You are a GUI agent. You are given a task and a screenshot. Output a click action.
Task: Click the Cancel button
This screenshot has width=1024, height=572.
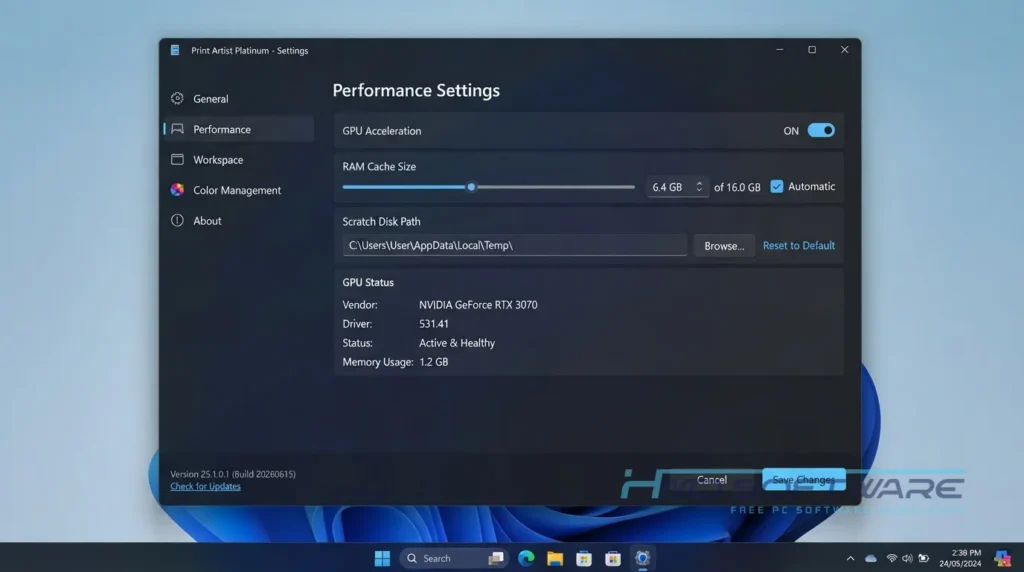point(711,480)
